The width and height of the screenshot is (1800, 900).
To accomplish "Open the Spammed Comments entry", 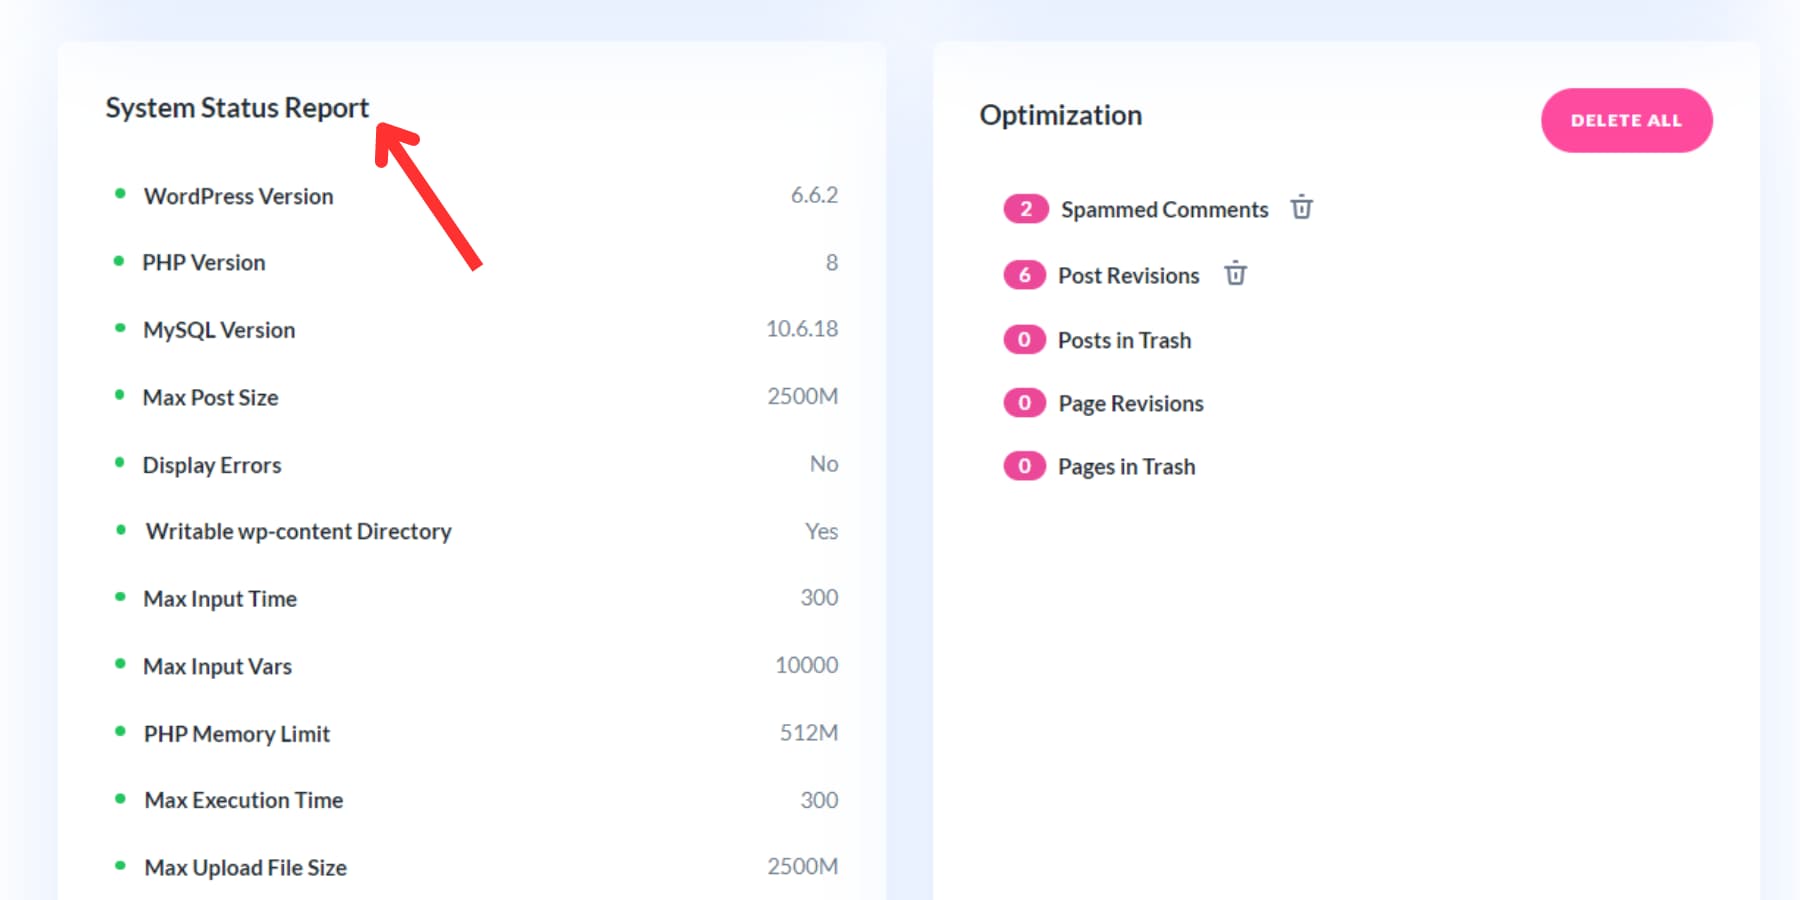I will click(1163, 209).
